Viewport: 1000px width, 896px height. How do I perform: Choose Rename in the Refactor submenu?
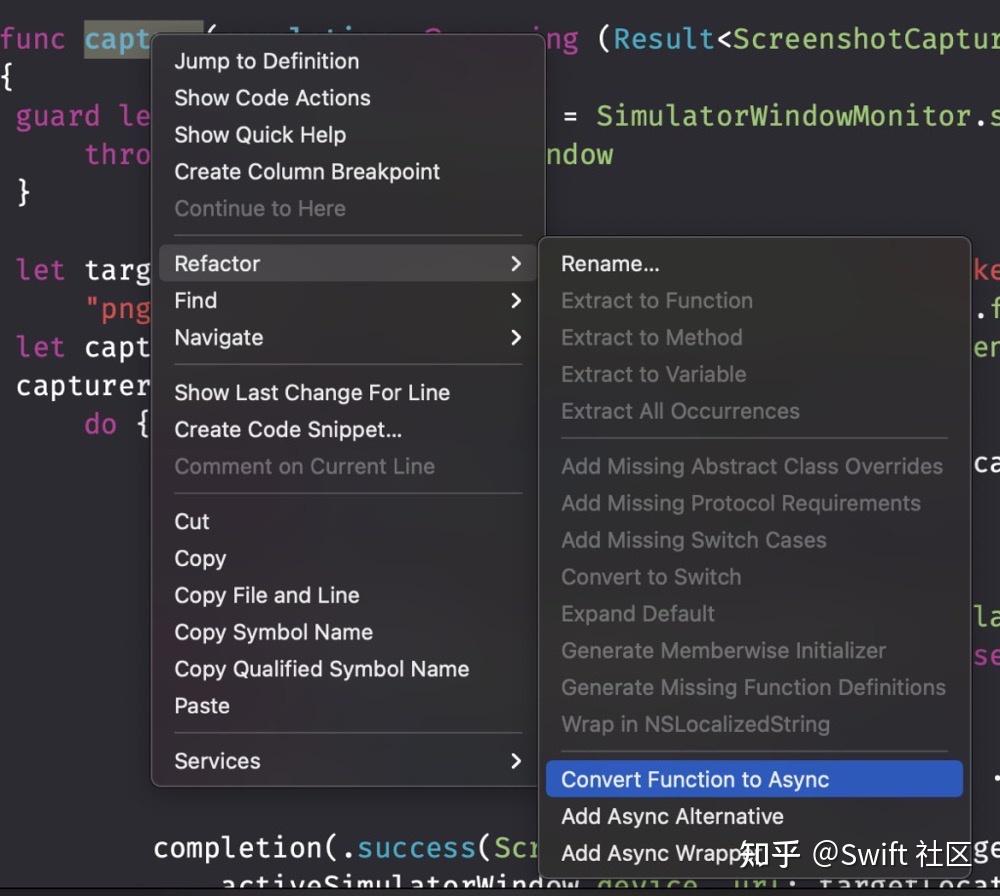coord(609,263)
